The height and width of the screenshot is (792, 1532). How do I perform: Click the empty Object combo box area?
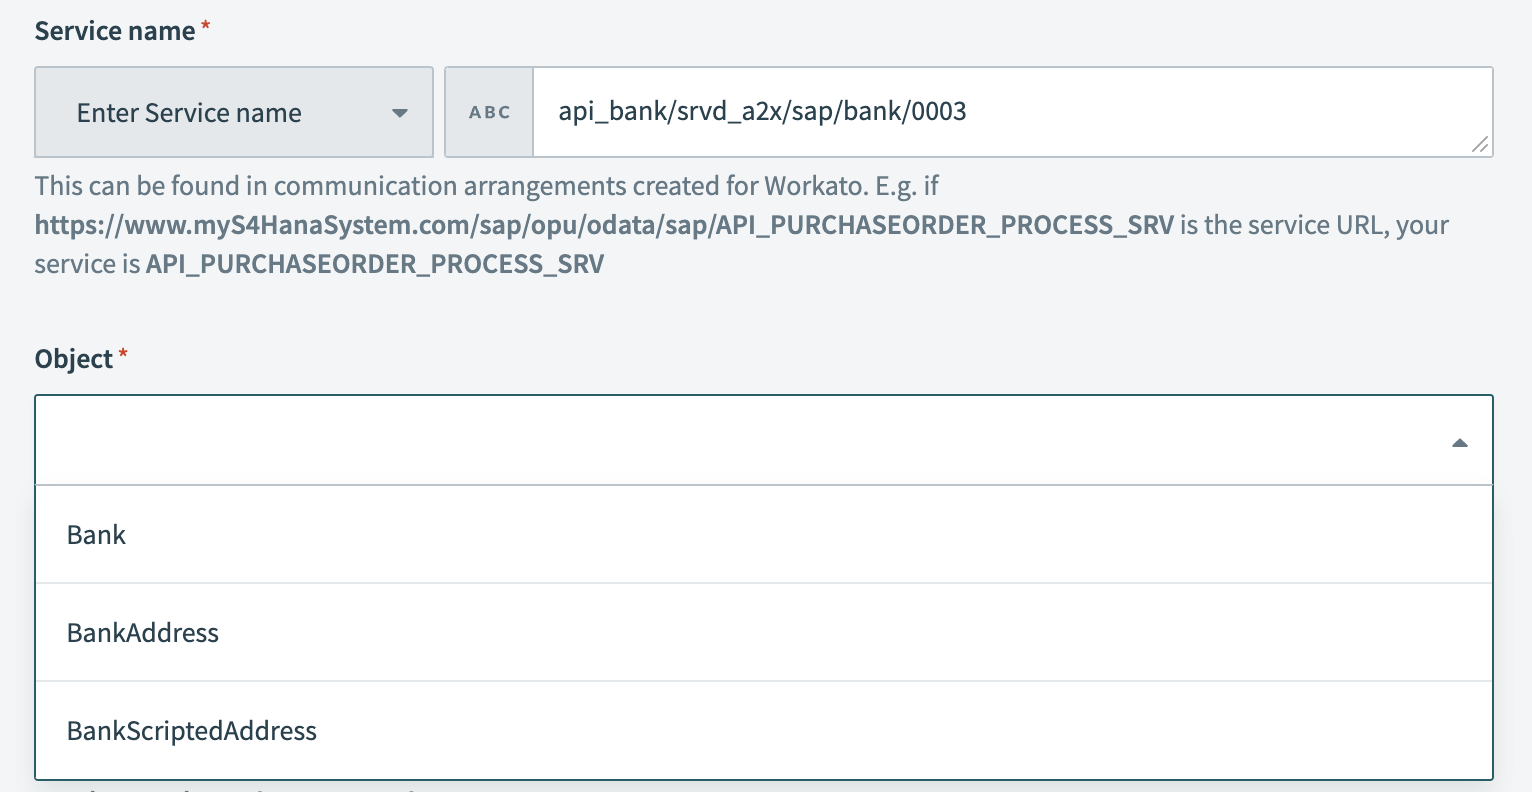point(700,441)
